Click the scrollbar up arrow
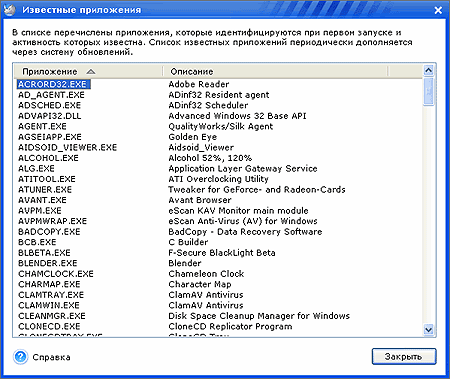 coord(428,70)
